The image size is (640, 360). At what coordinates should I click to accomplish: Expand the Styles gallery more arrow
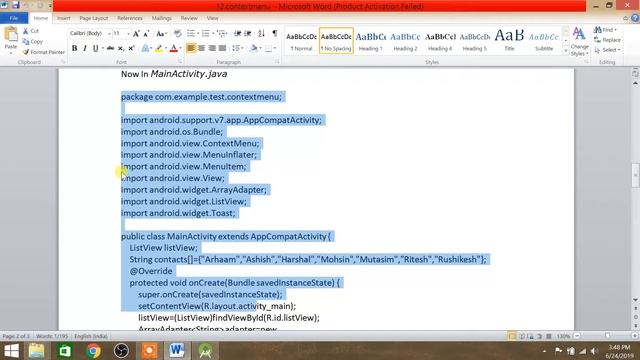click(566, 51)
